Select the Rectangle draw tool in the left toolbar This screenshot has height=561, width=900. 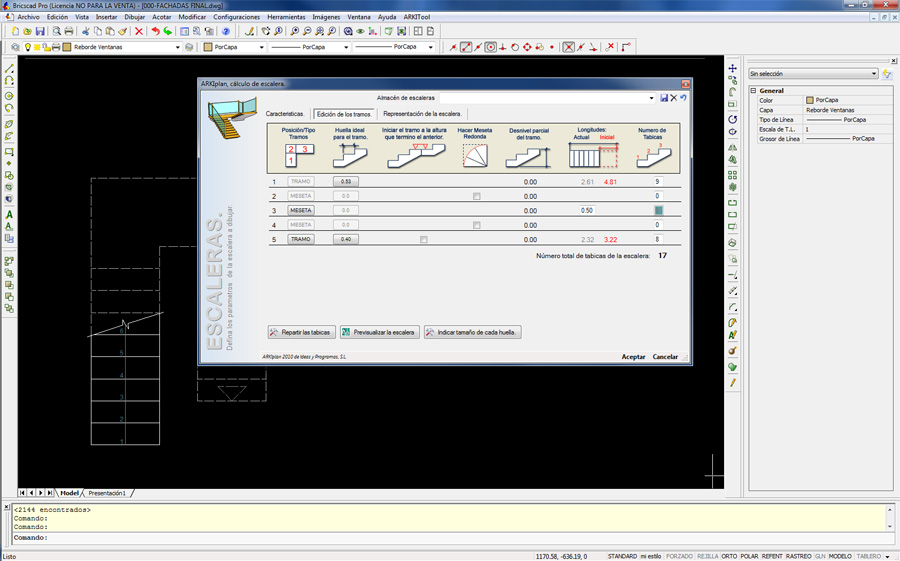click(9, 152)
